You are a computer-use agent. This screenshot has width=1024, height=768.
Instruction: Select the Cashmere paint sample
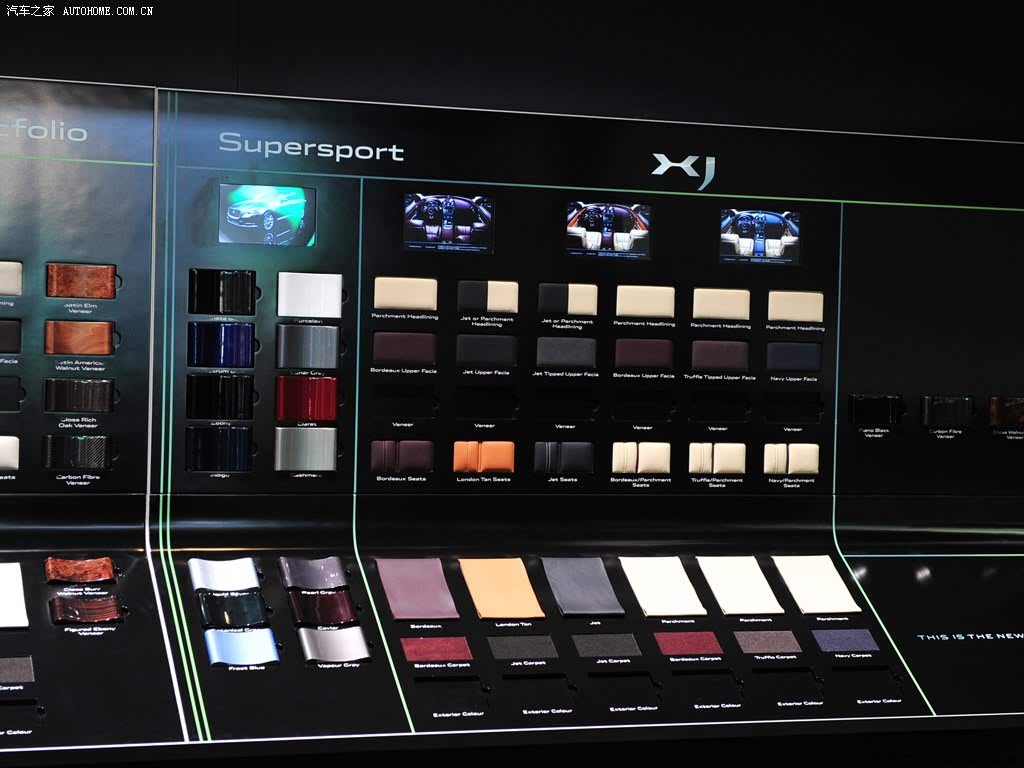[306, 449]
